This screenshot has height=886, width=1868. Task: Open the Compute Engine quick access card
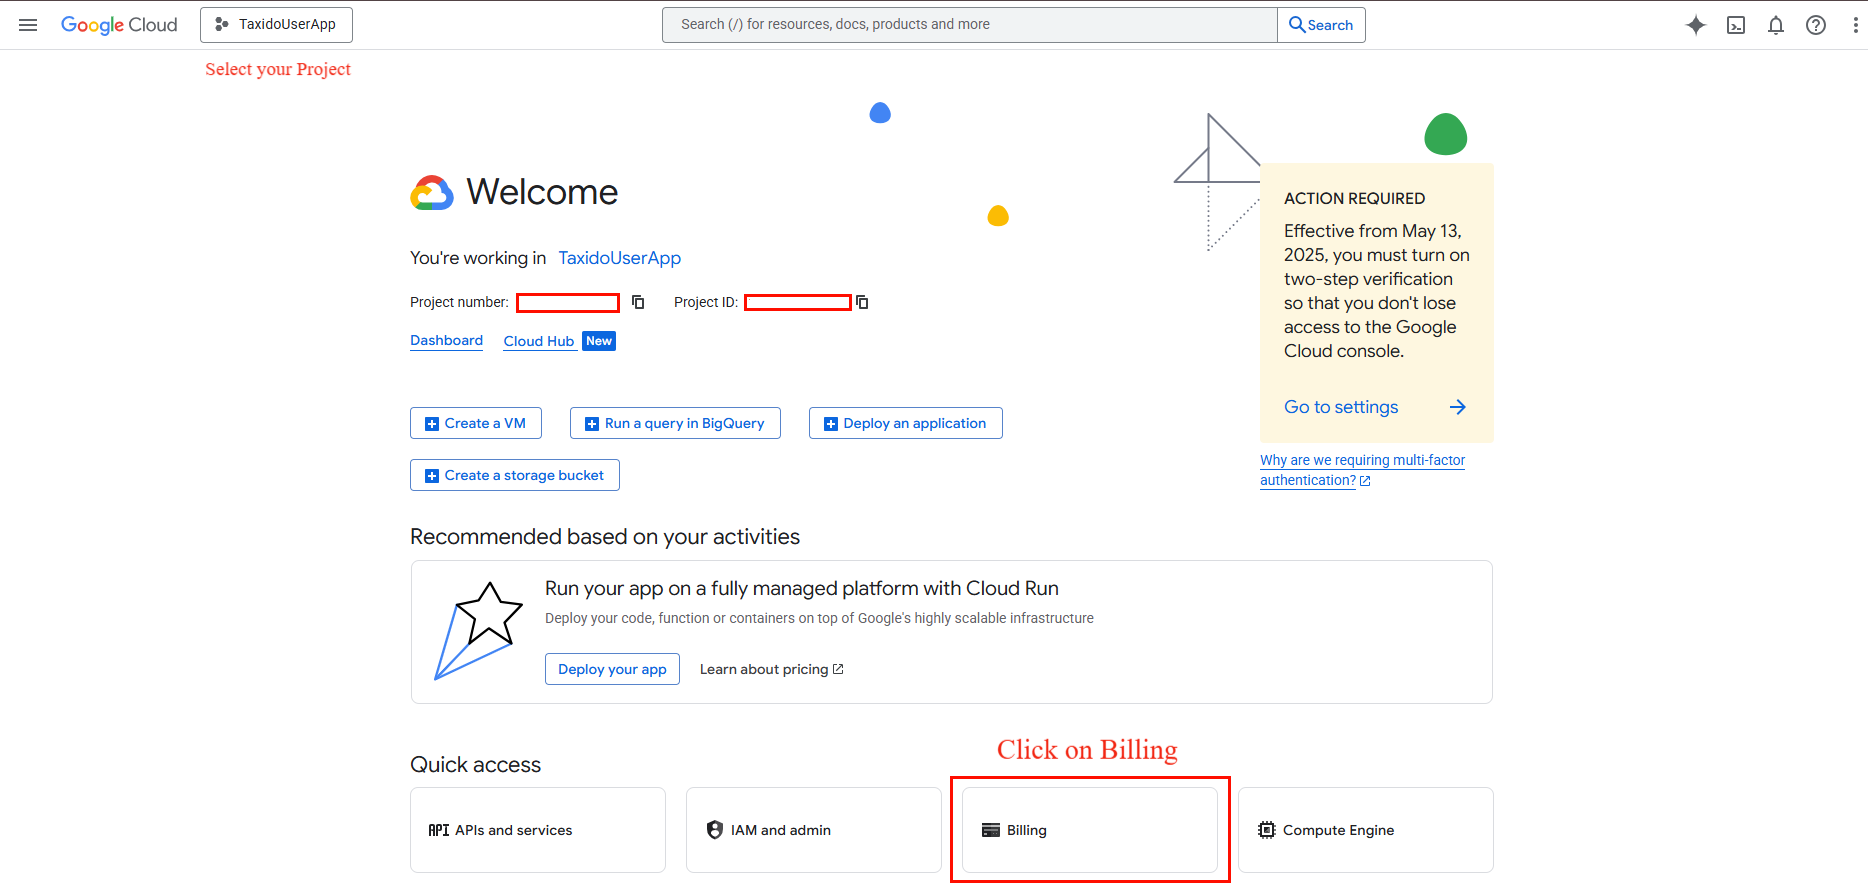[x=1365, y=830]
